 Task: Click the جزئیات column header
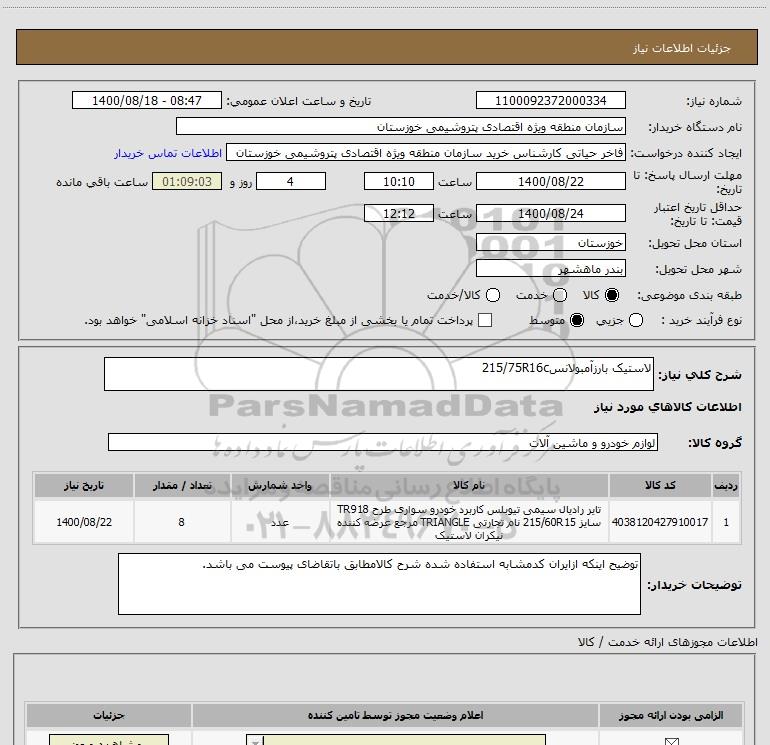[x=109, y=715]
